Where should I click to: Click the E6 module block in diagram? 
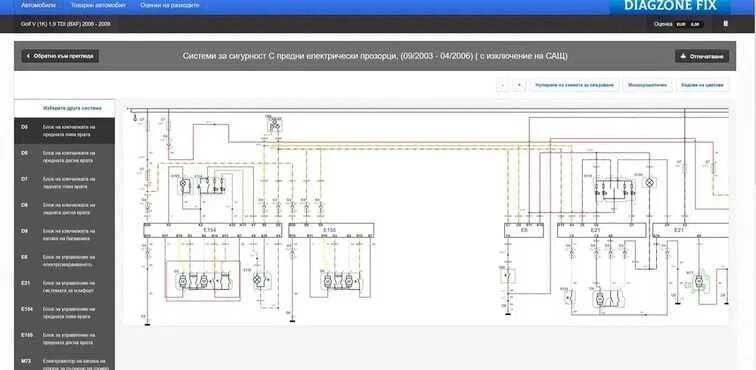tap(524, 230)
